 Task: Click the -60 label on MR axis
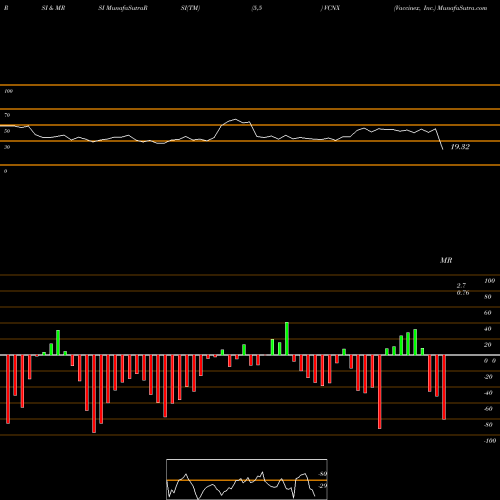click(x=488, y=409)
